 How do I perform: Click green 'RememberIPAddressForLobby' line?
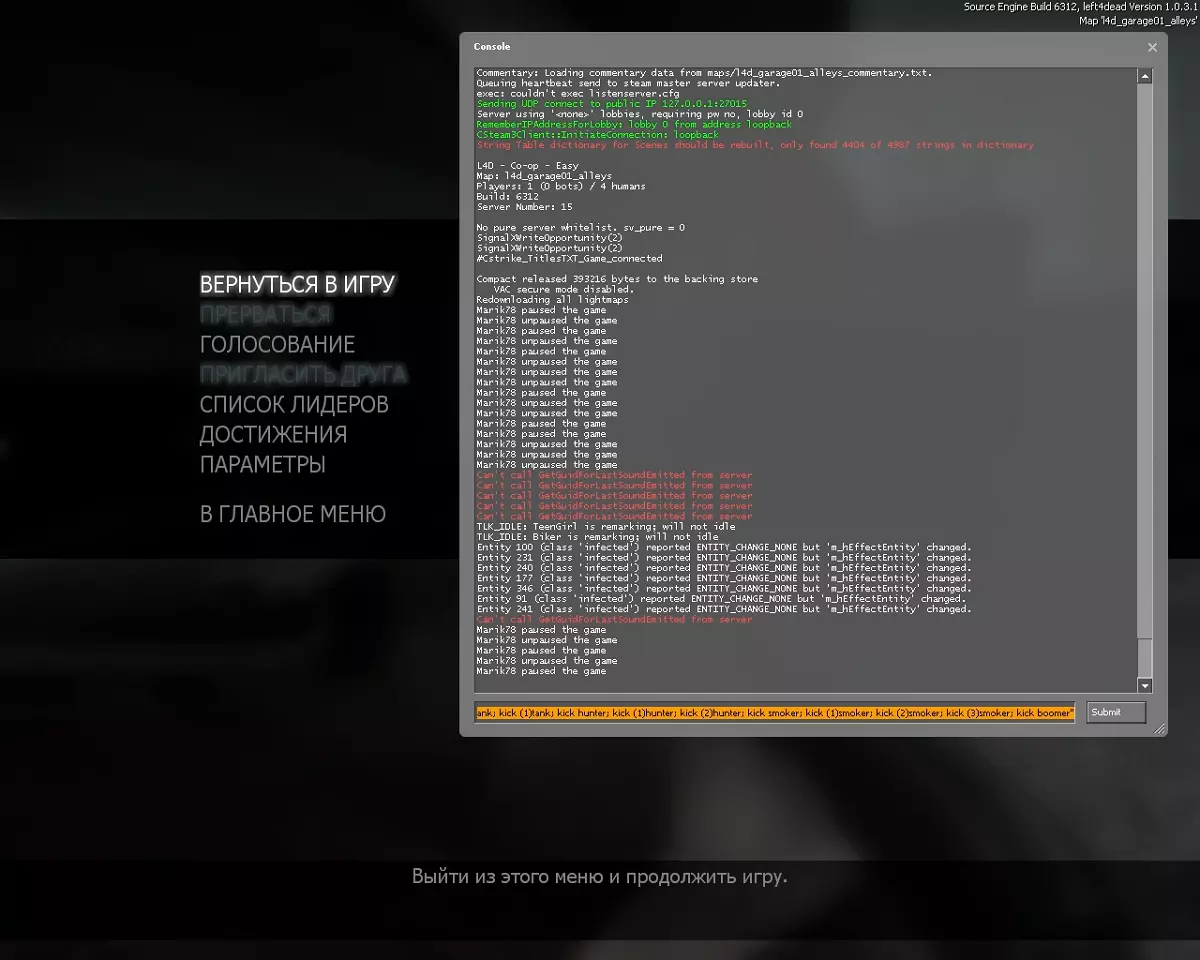(x=634, y=124)
